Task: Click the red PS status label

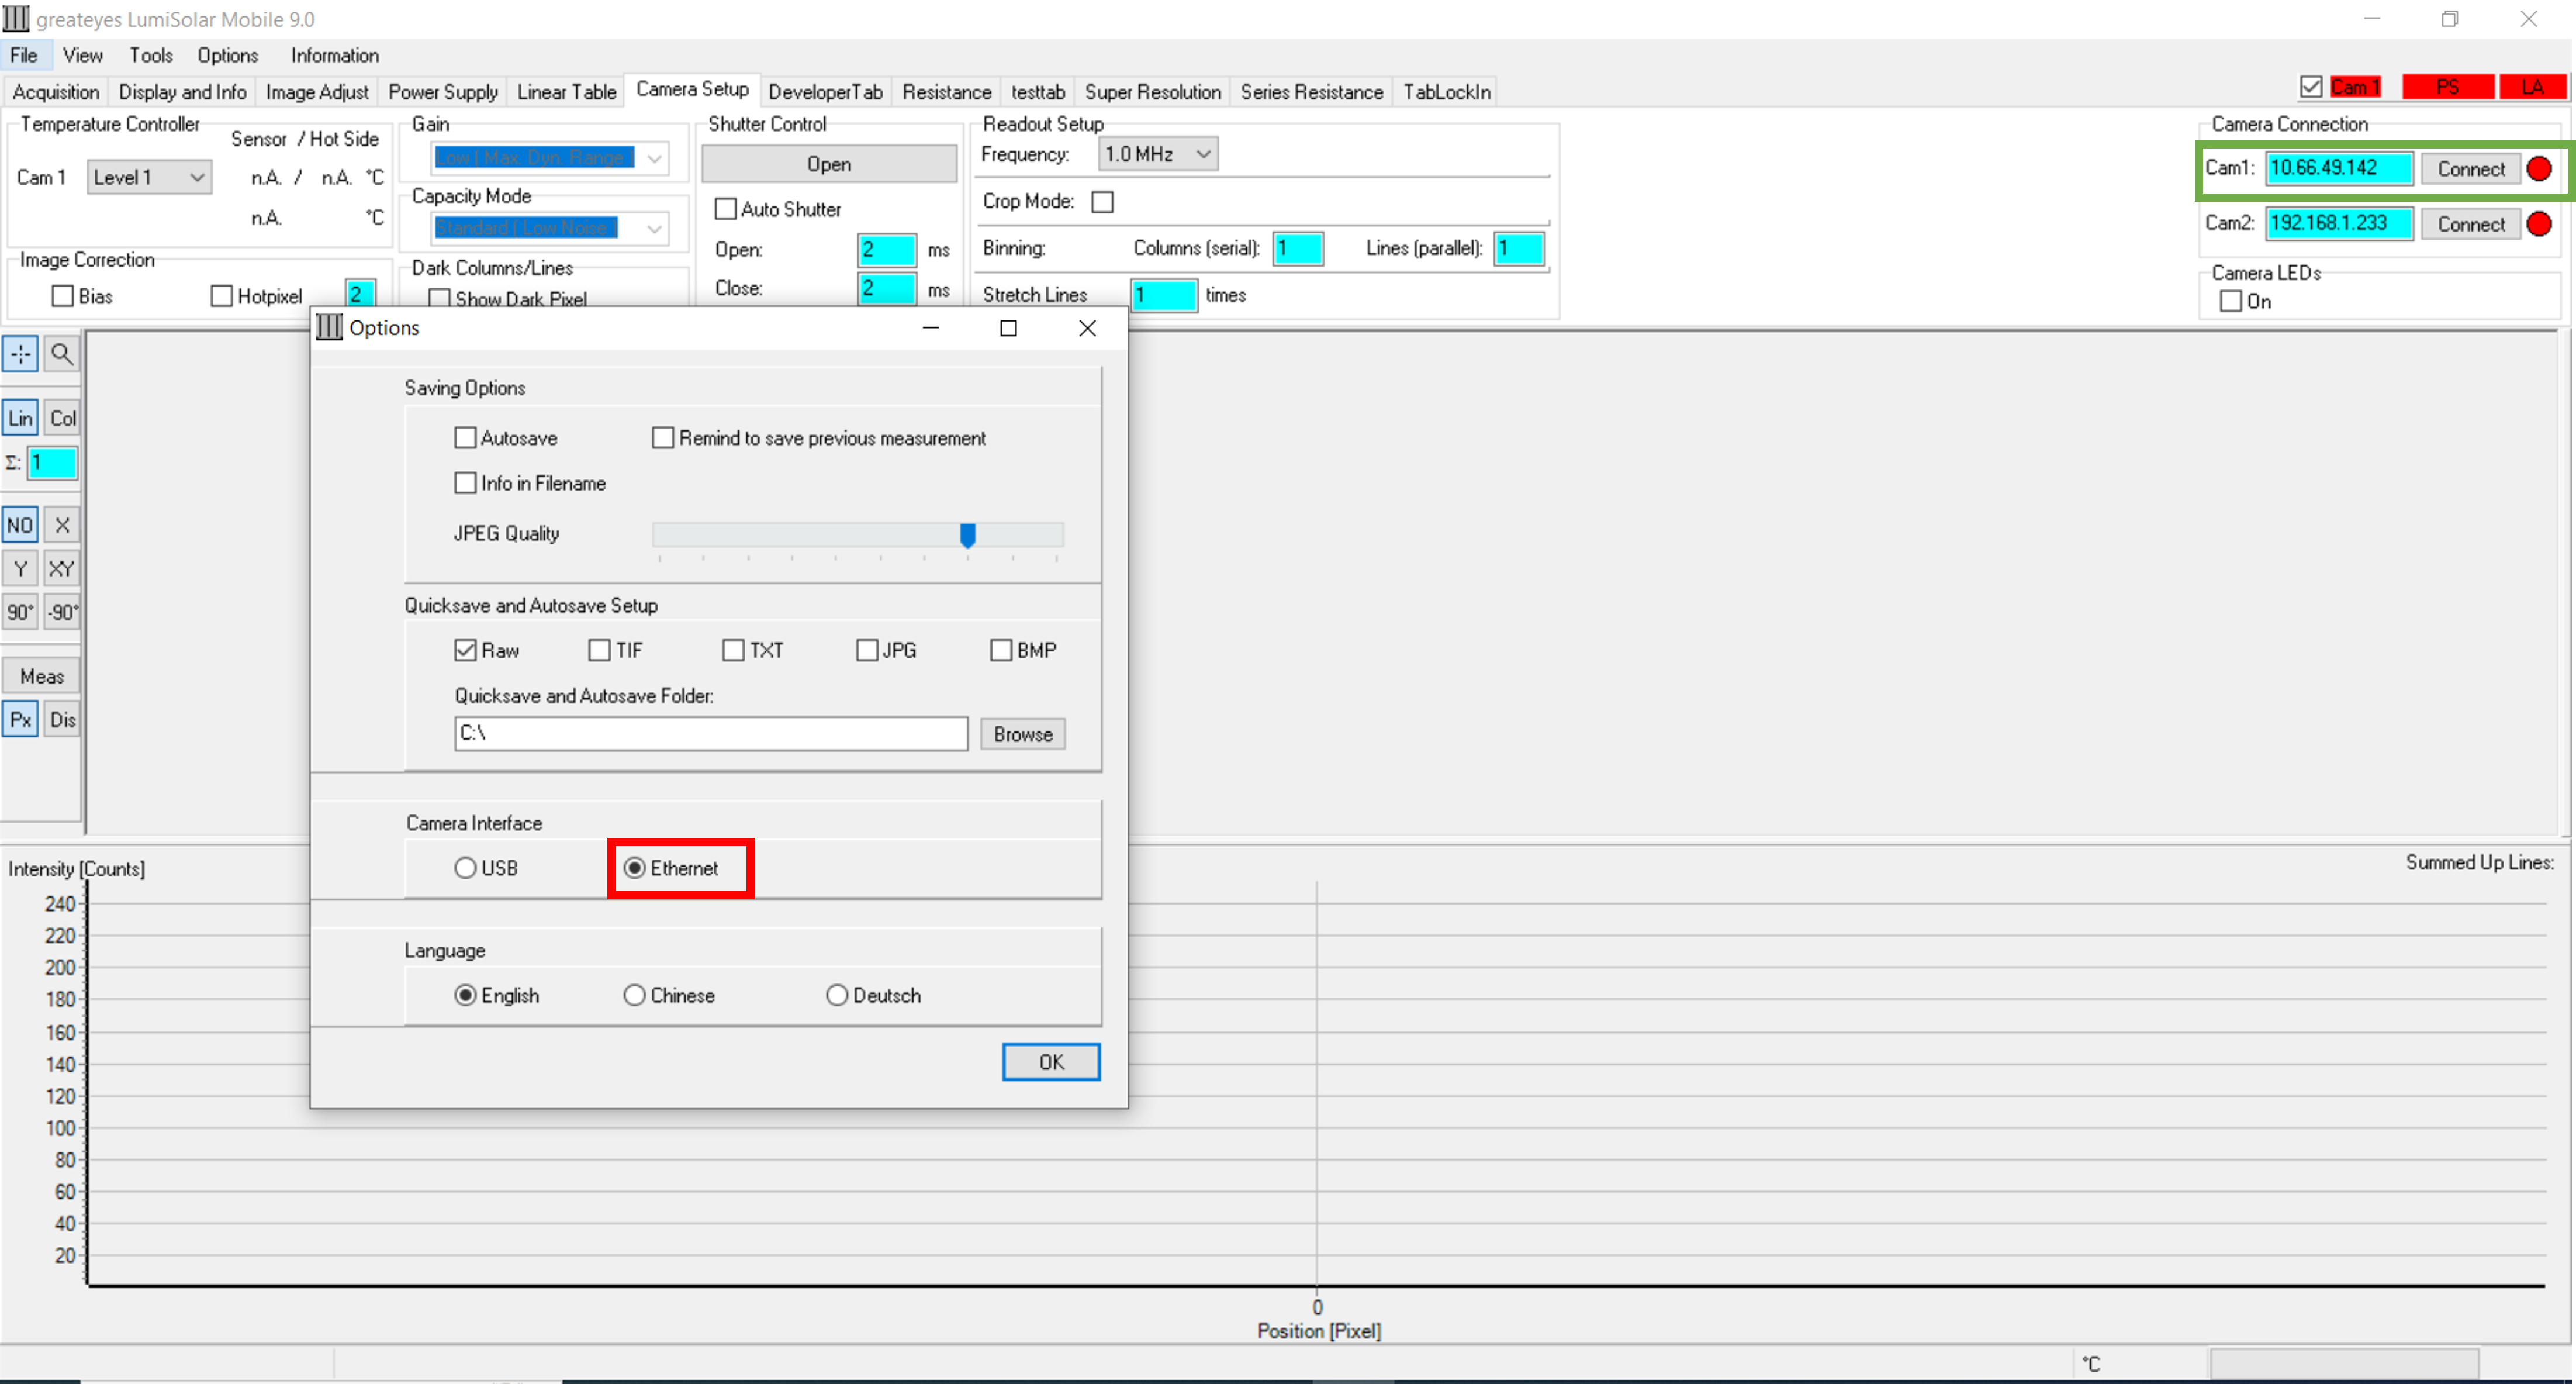Action: 2447,87
